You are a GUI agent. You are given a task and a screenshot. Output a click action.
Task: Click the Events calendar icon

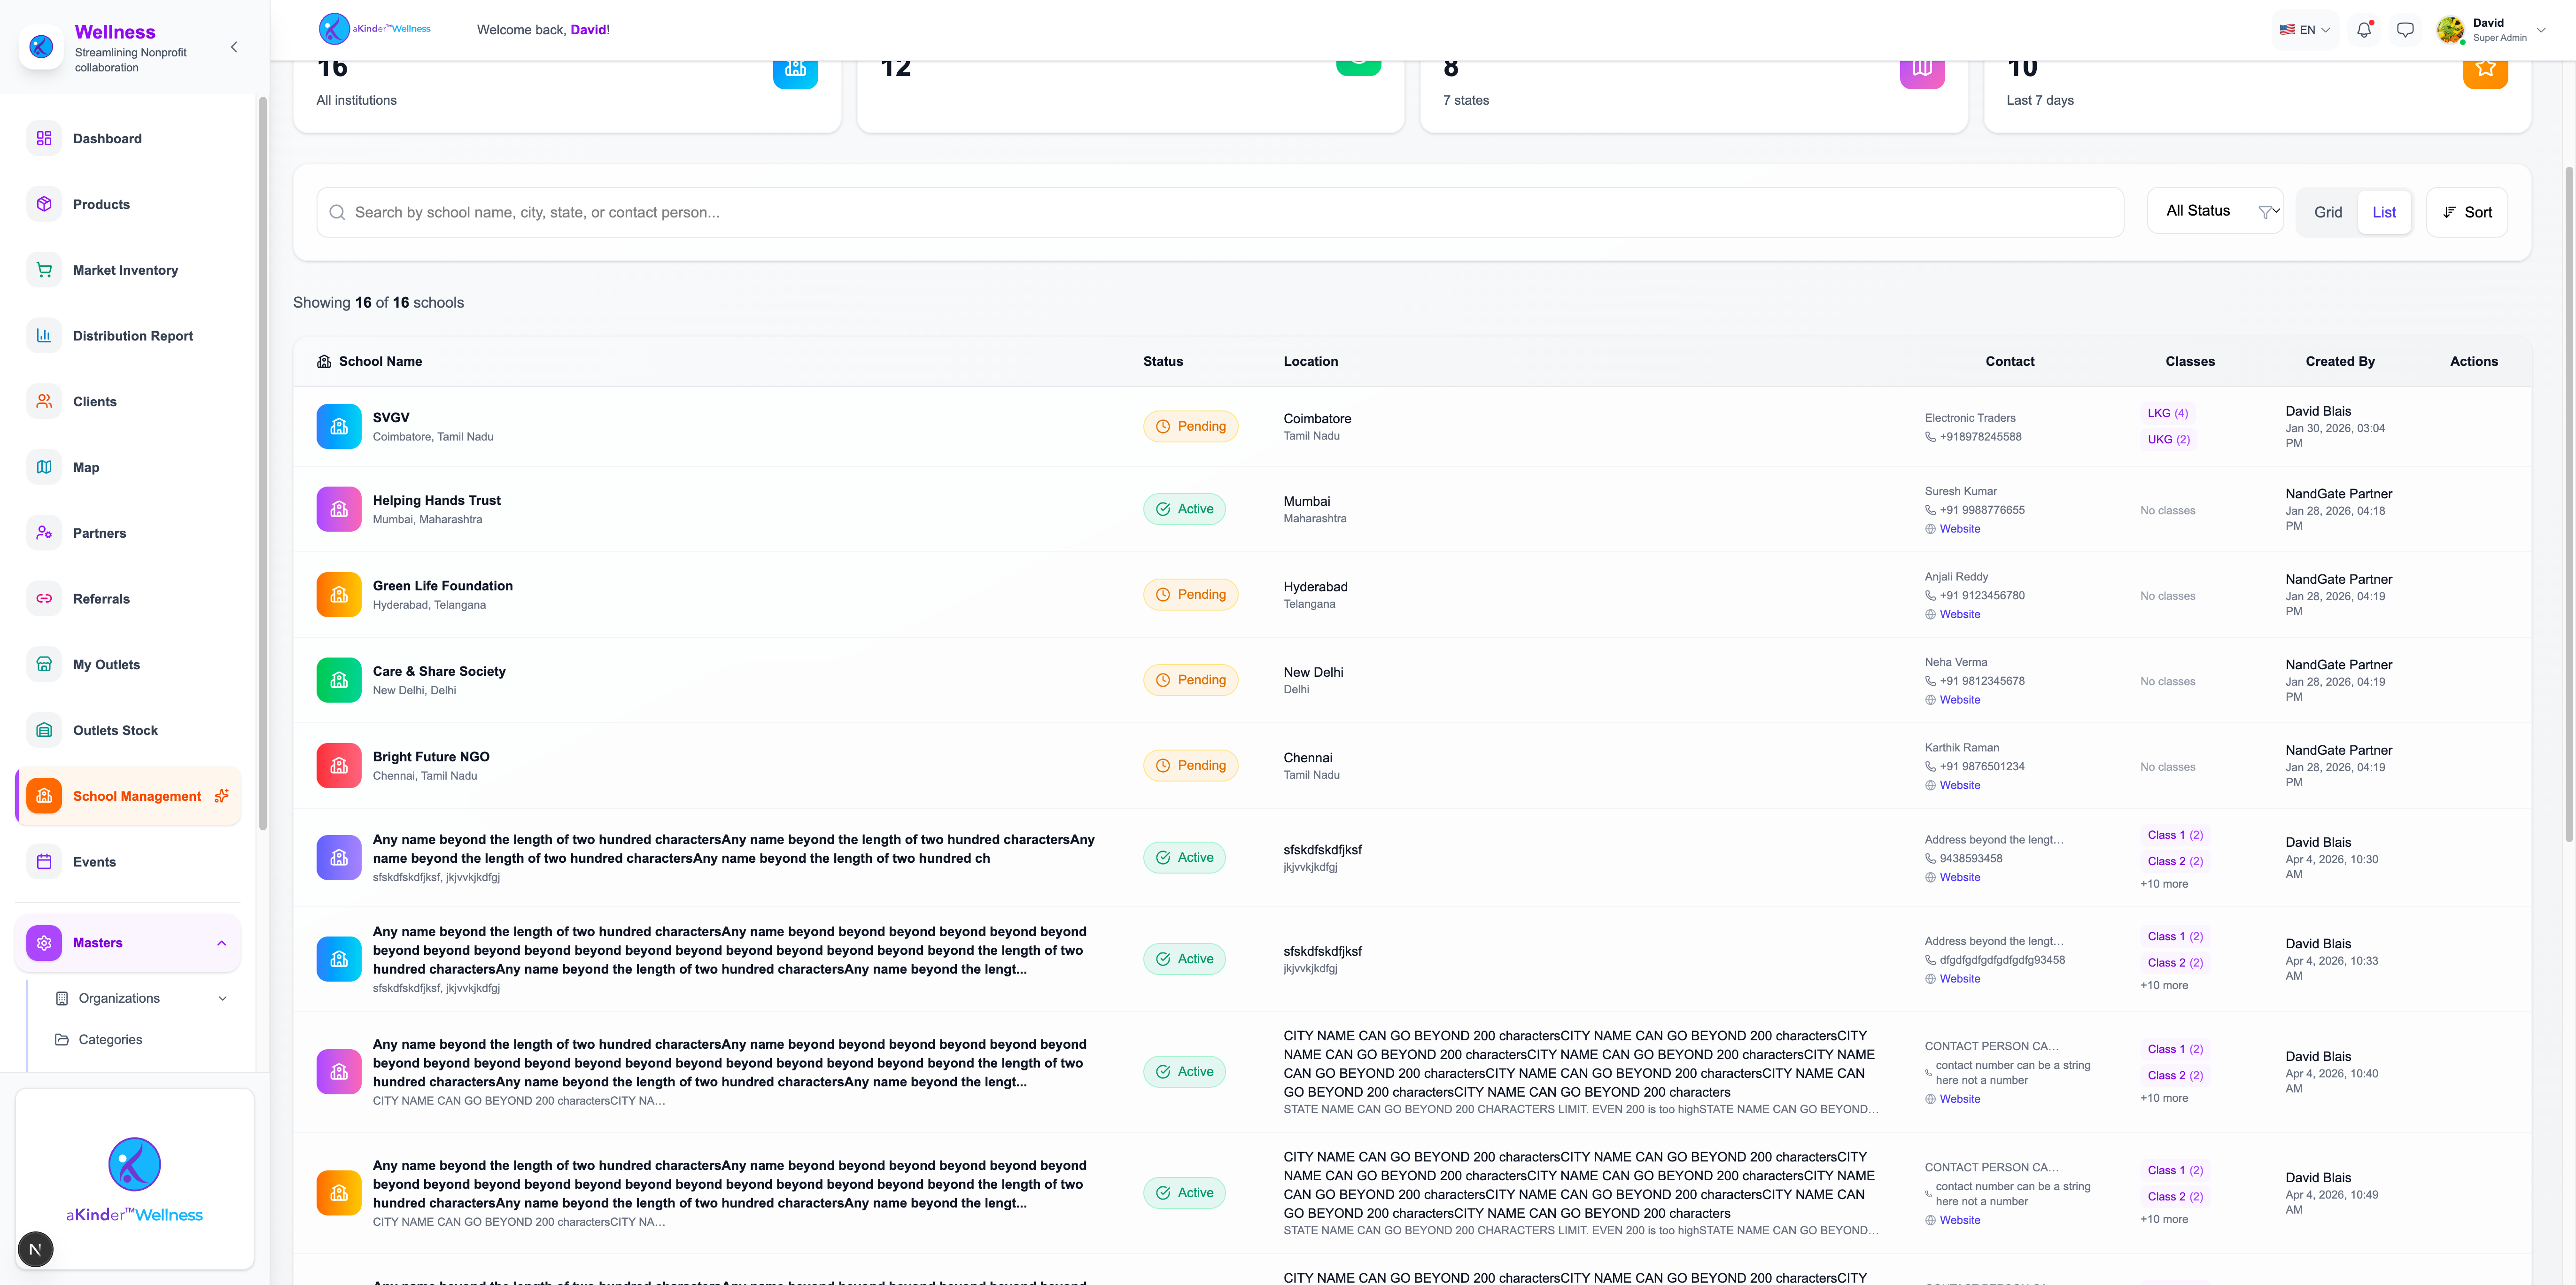44,862
